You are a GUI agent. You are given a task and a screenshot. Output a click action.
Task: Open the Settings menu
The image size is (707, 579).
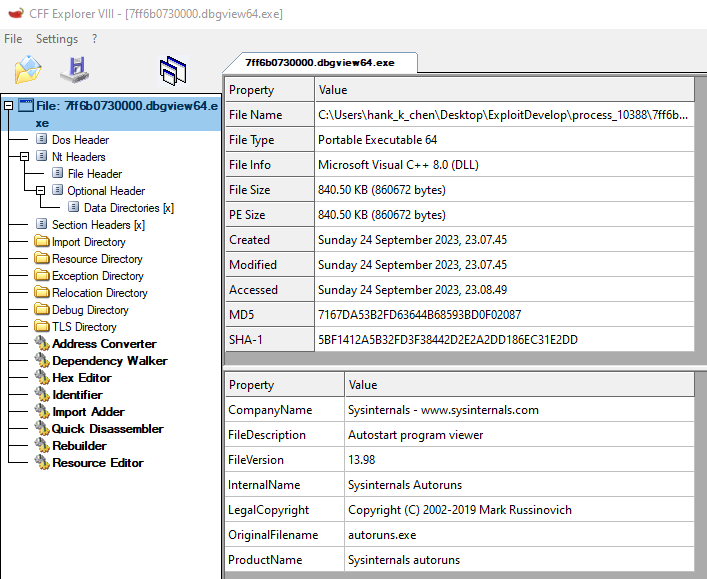pos(57,39)
